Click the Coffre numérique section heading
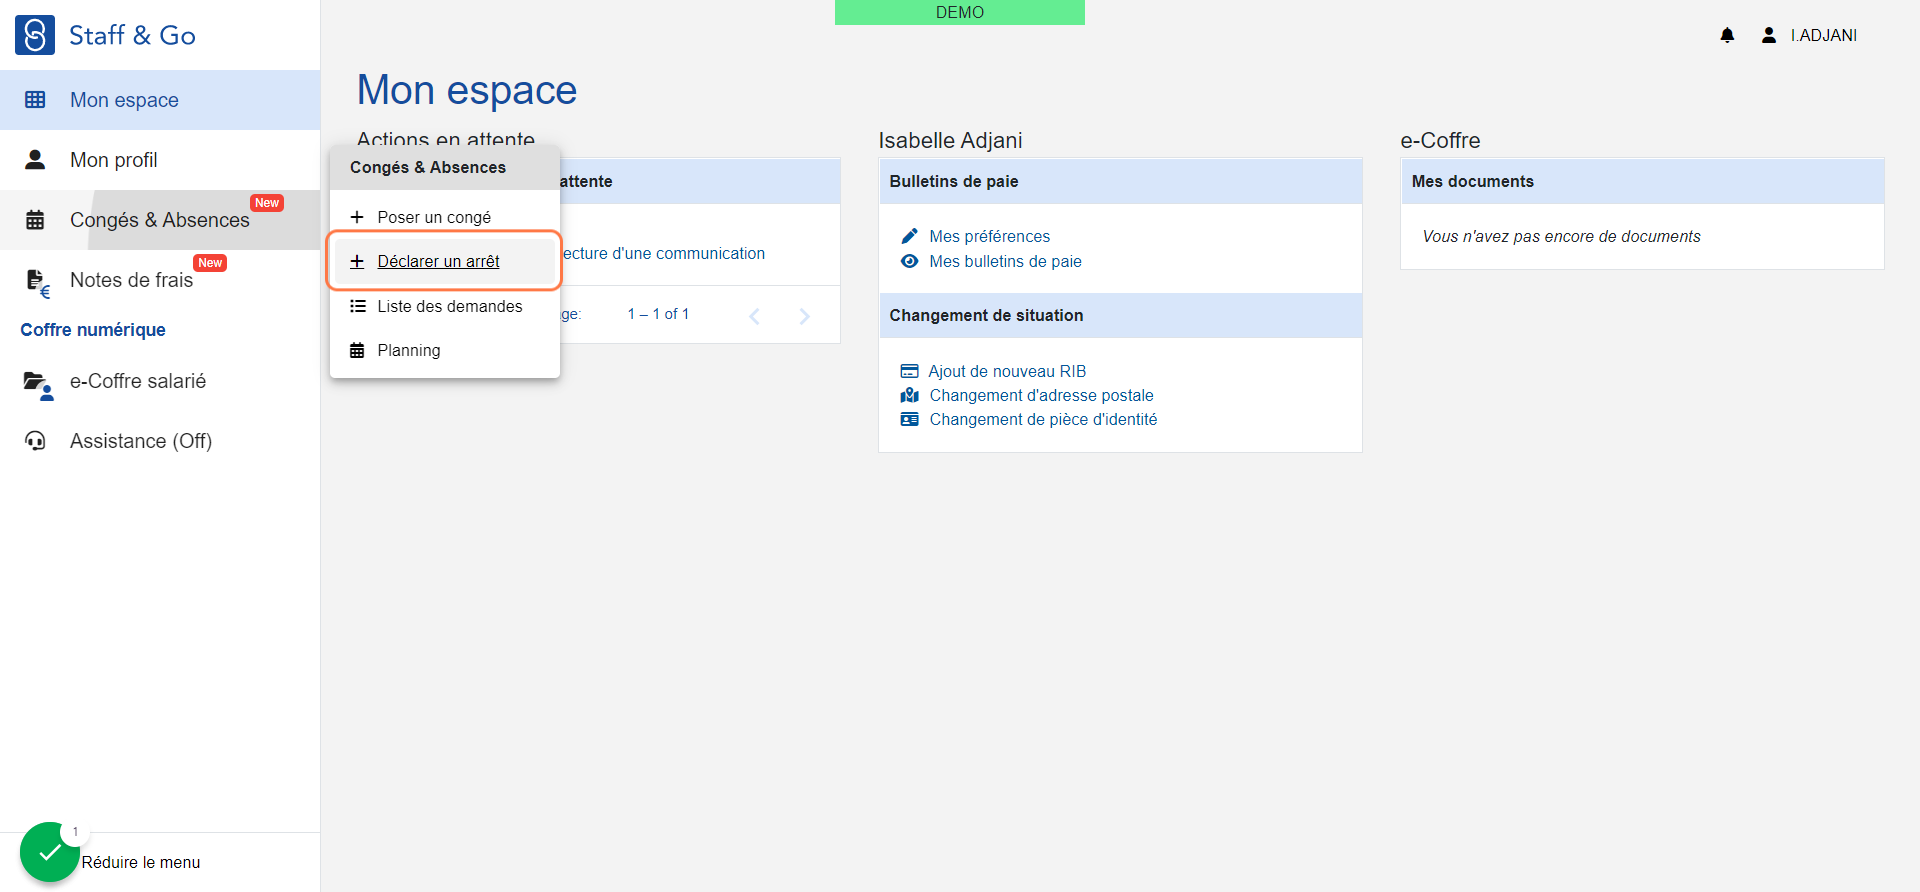The width and height of the screenshot is (1920, 892). [x=93, y=330]
